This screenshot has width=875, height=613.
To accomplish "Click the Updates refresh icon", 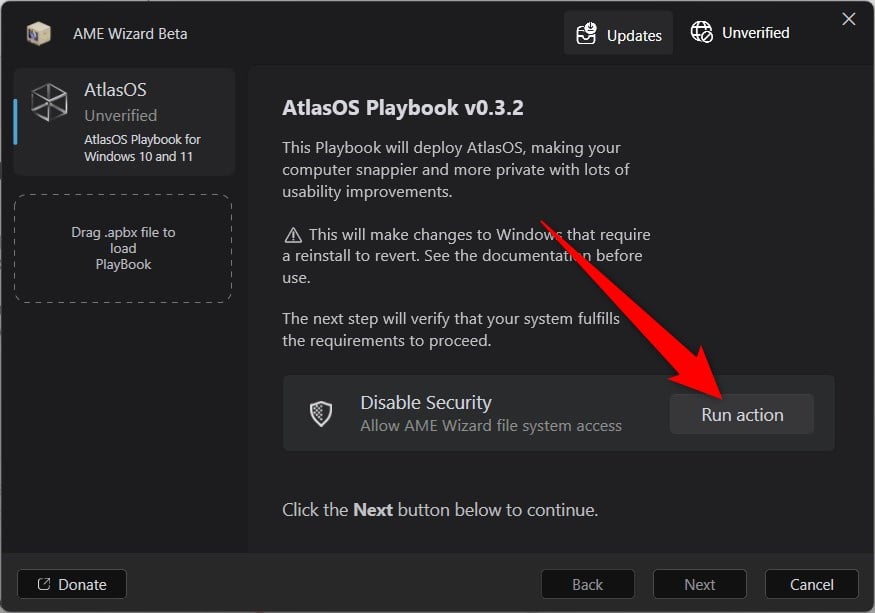I will click(x=589, y=32).
